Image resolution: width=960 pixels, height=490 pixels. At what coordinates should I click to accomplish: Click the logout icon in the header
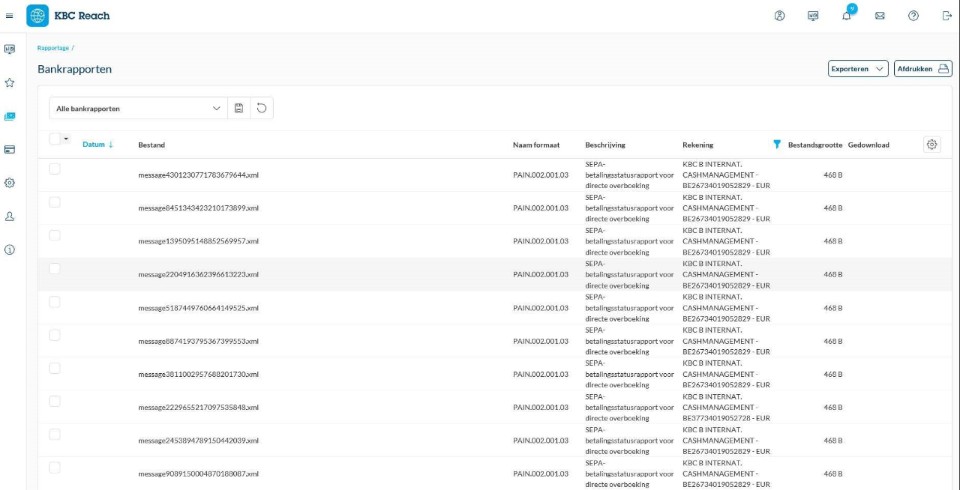pyautogui.click(x=946, y=16)
